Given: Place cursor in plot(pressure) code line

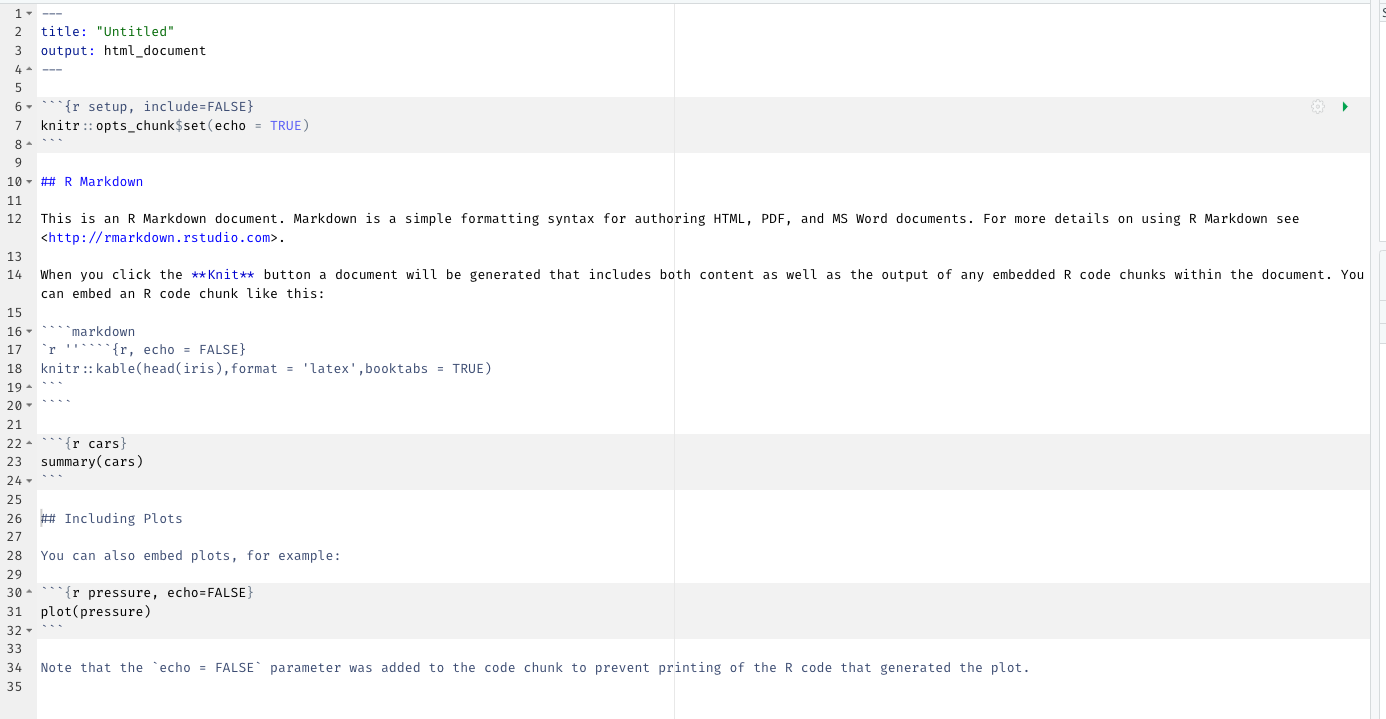Looking at the screenshot, I should tap(95, 611).
